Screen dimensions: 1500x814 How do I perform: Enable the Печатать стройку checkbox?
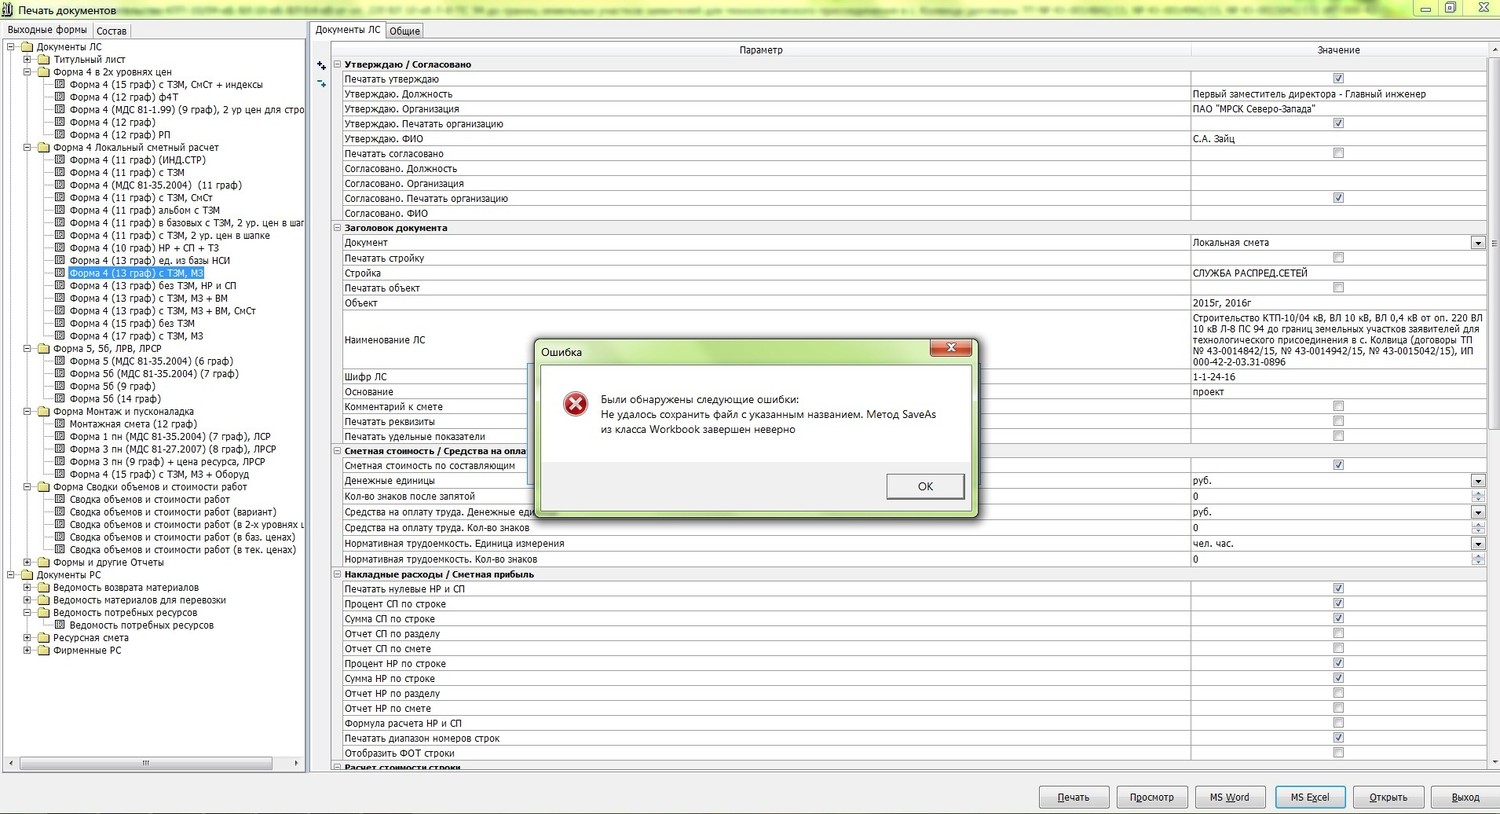[x=1338, y=258]
